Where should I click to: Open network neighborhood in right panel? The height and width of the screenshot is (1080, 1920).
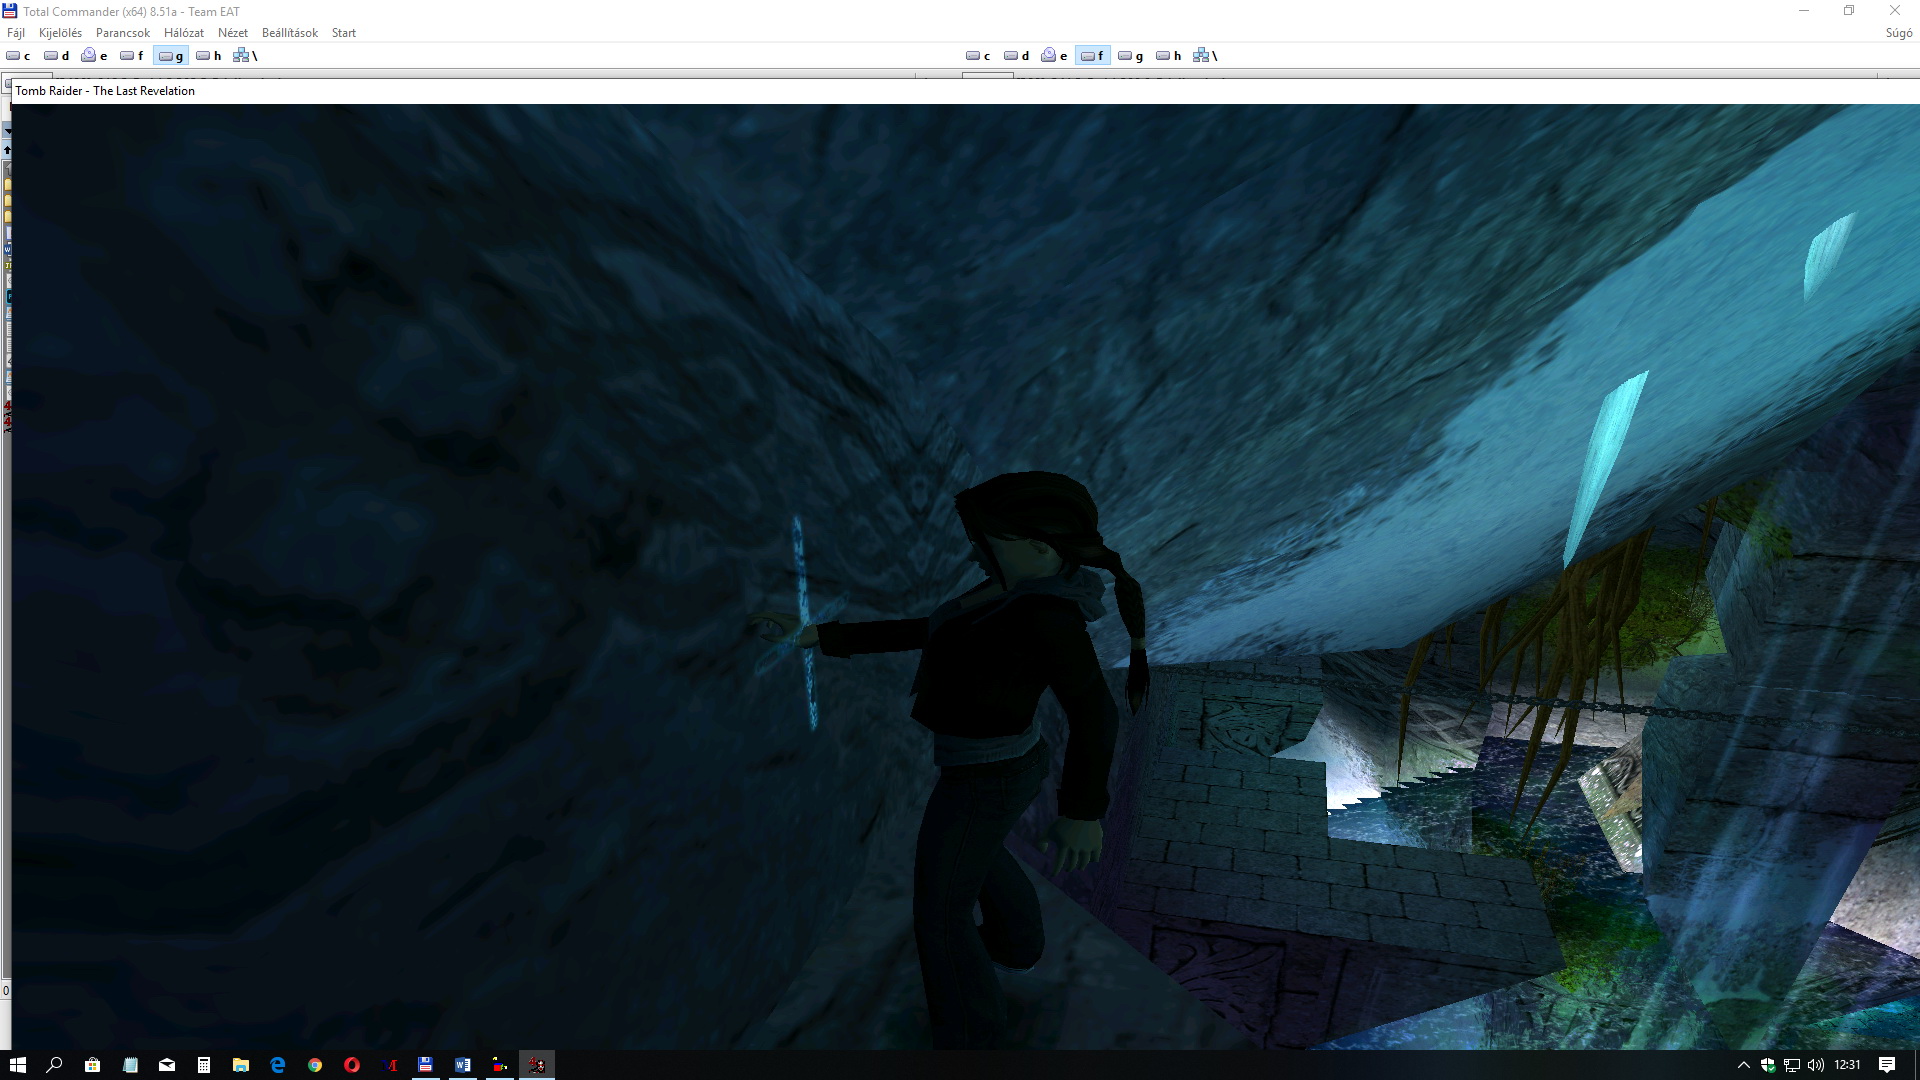(x=1205, y=56)
